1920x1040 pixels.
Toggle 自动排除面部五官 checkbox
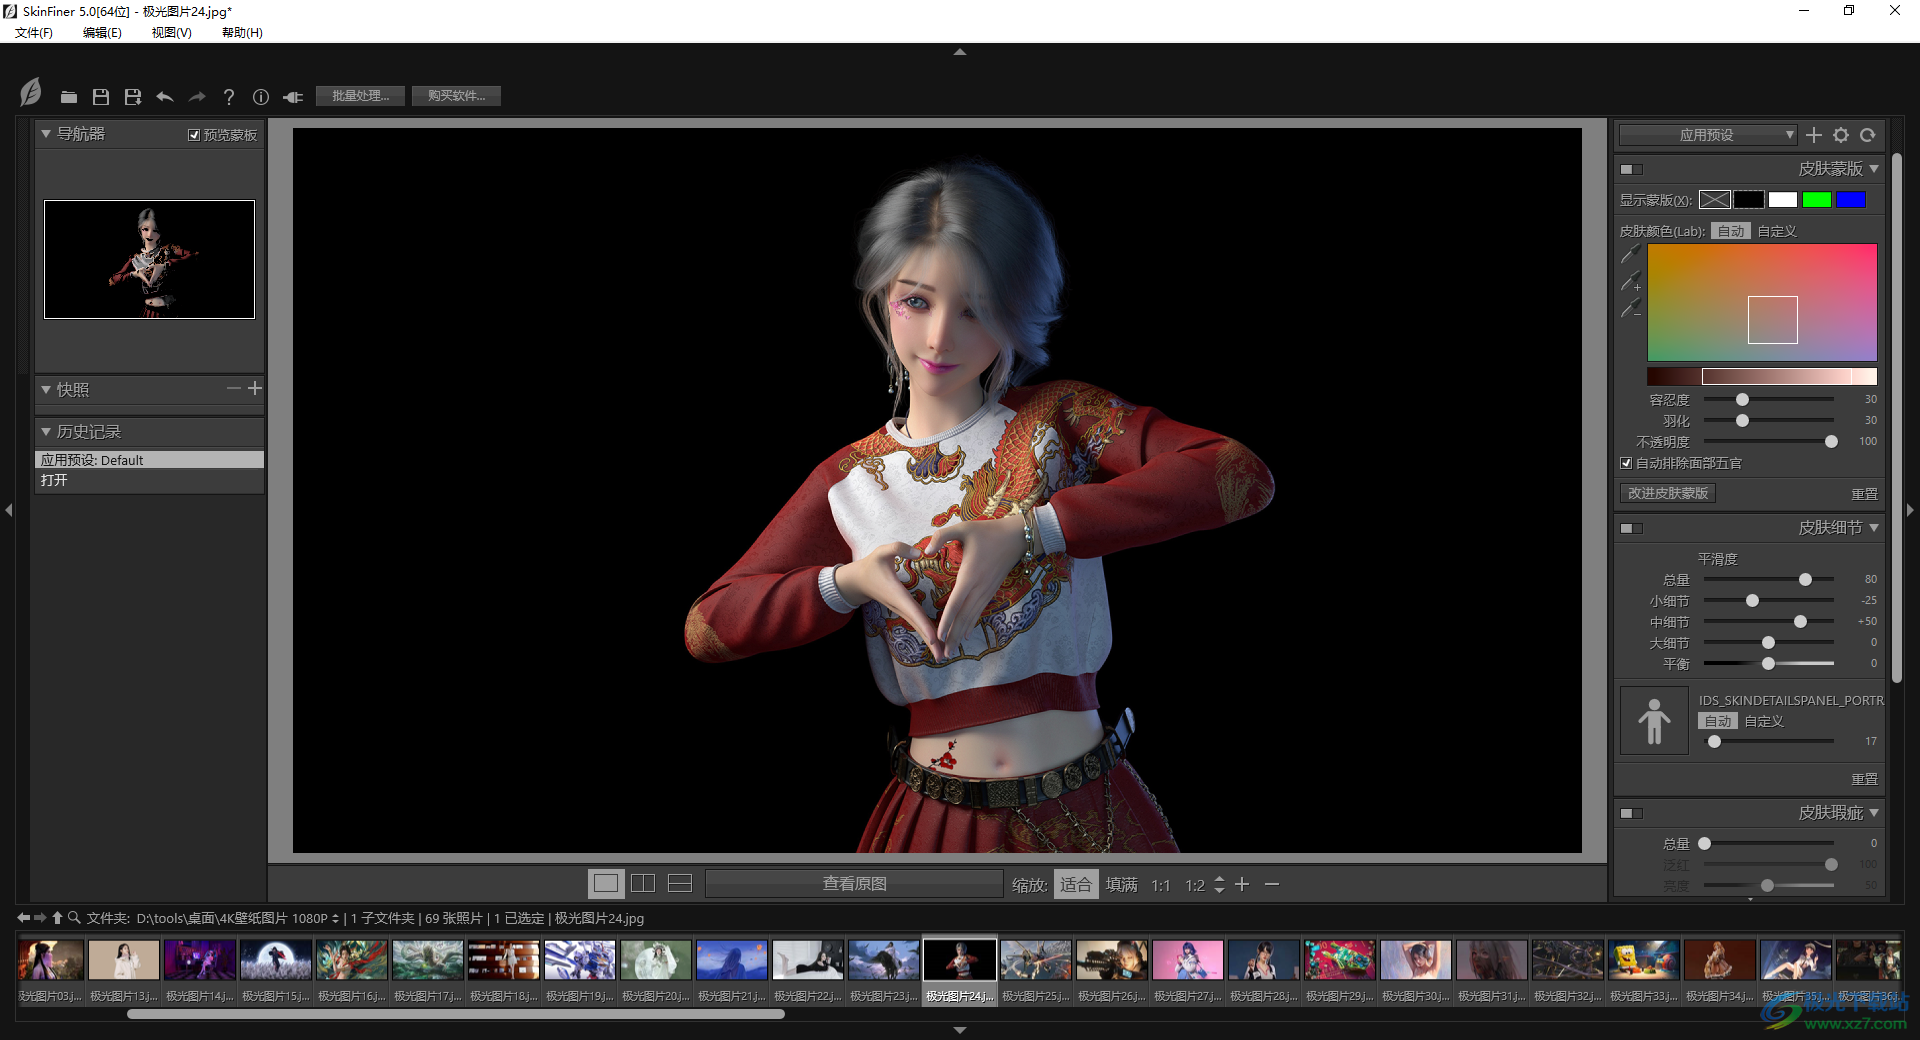coord(1626,463)
